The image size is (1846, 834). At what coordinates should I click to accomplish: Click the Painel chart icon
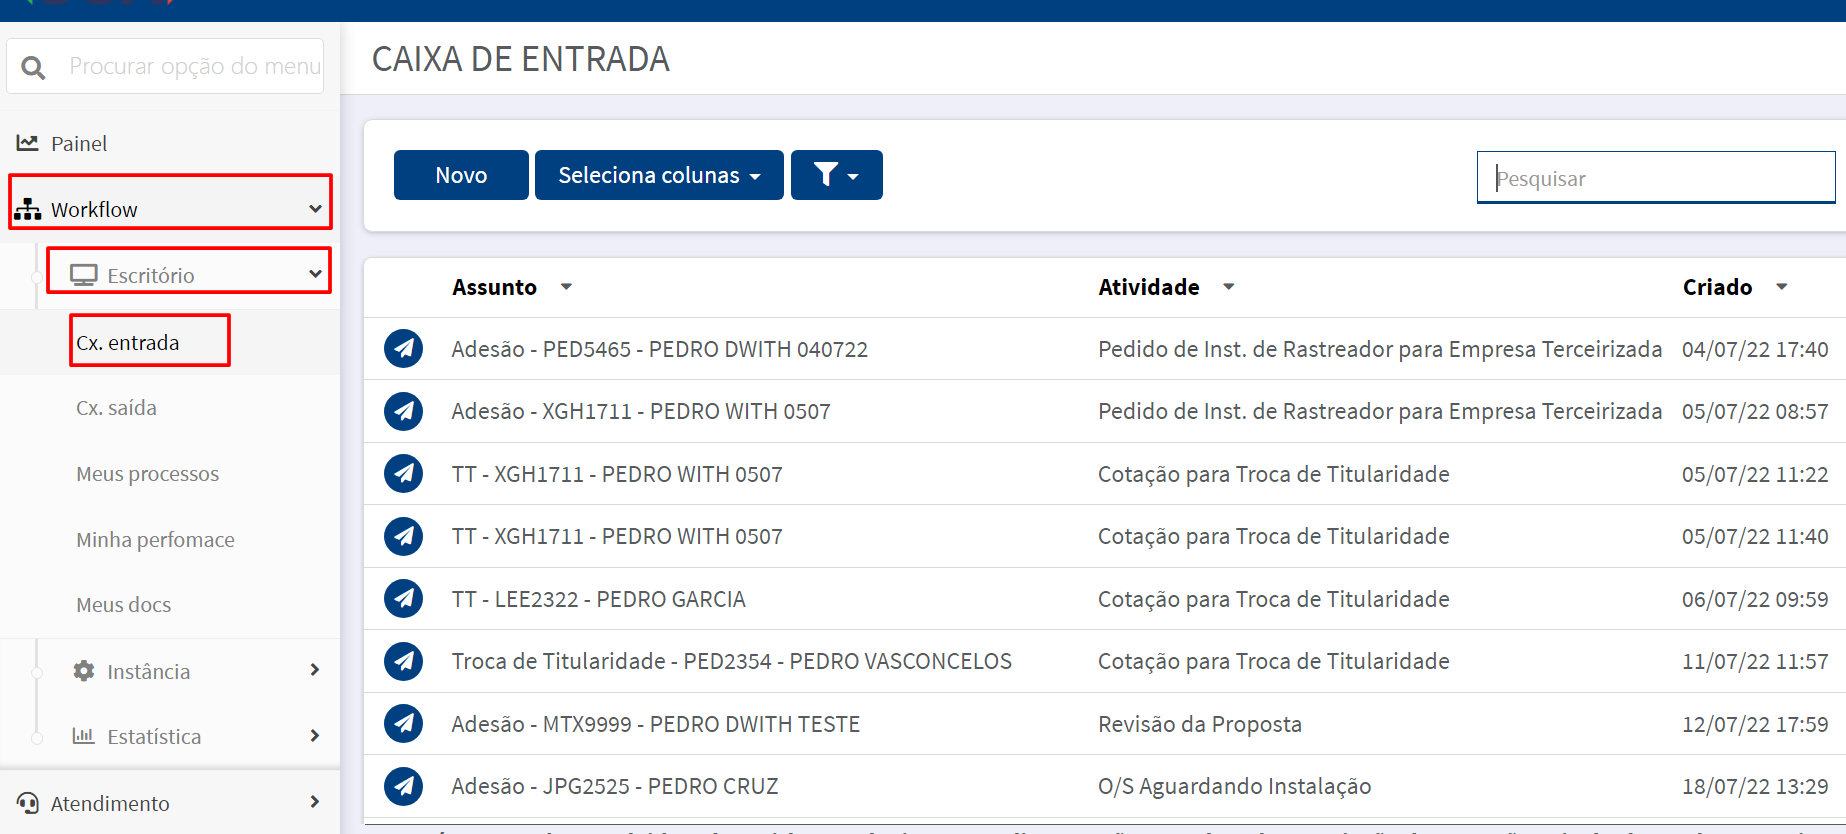27,143
